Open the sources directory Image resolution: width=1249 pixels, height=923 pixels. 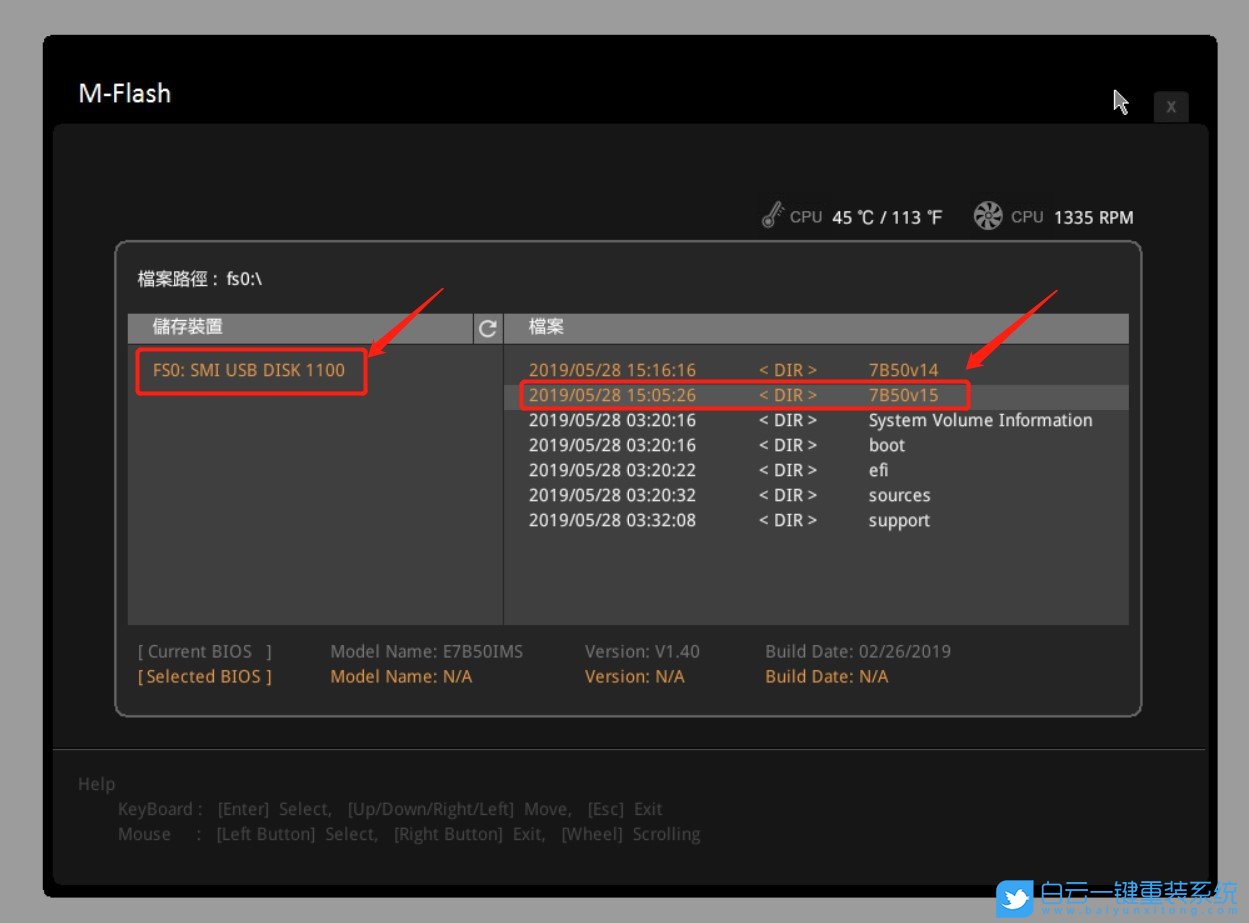(x=899, y=496)
